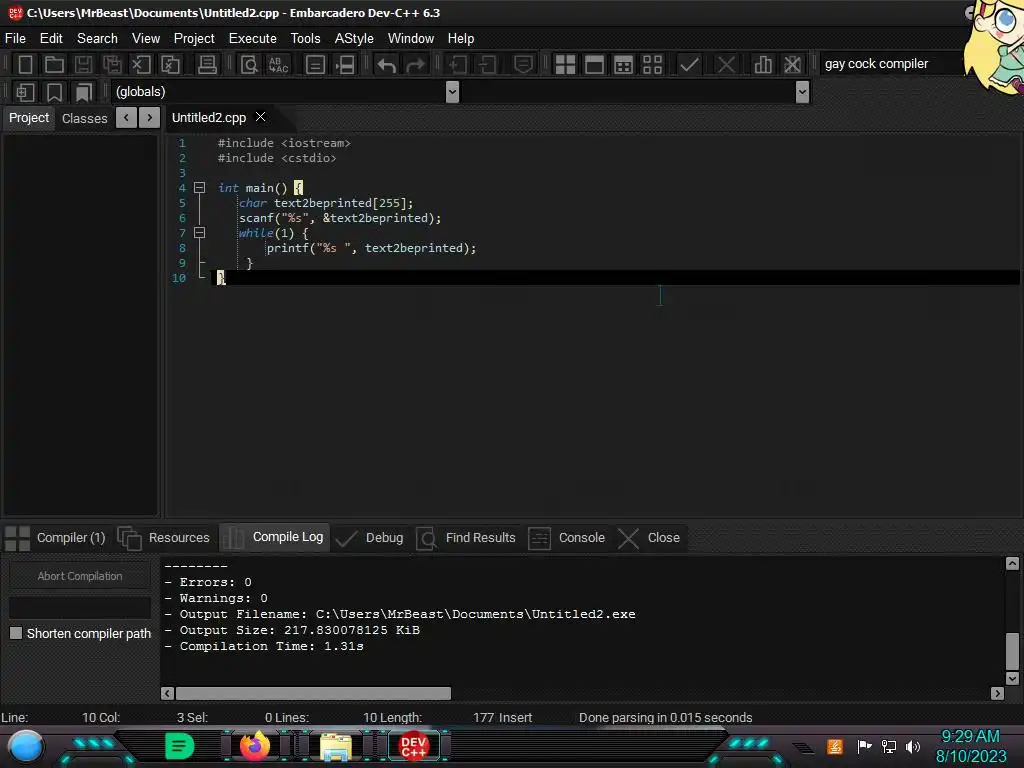
Task: Click the 'Done parsing in 0.015 seconds' status
Action: [x=665, y=718]
